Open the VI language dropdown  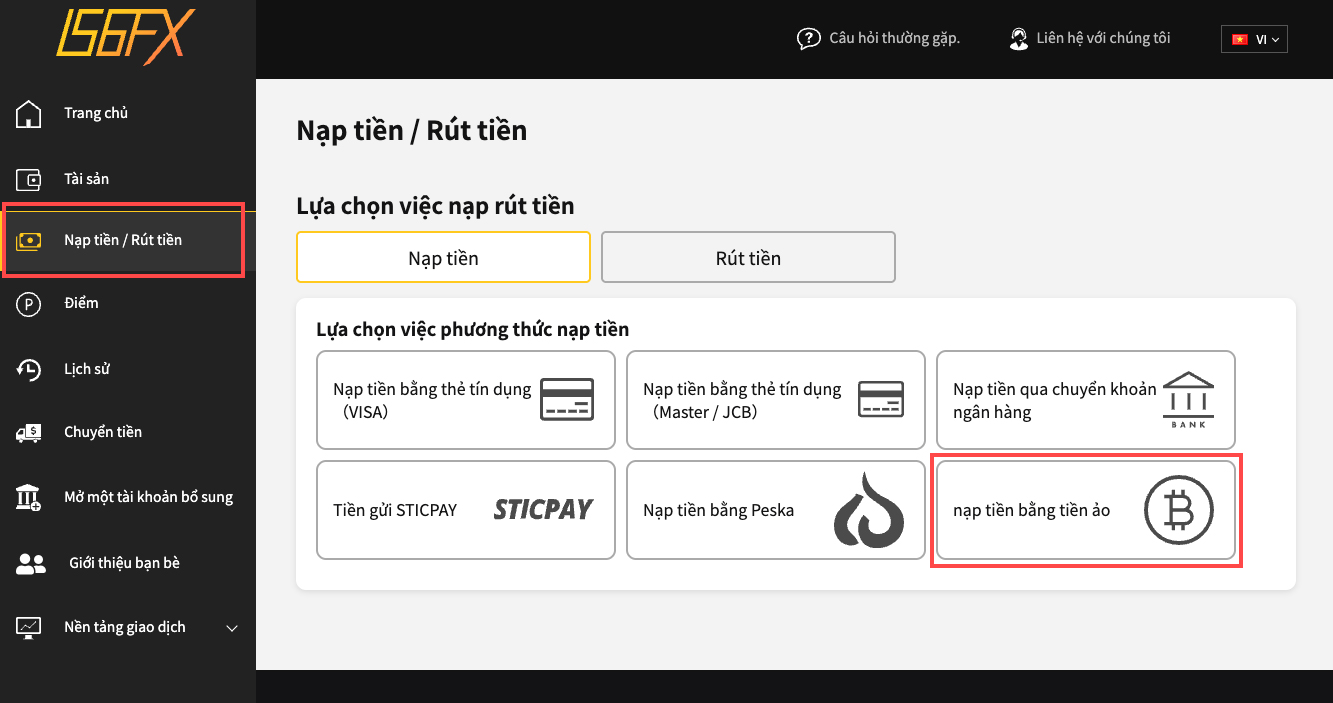[x=1254, y=40]
